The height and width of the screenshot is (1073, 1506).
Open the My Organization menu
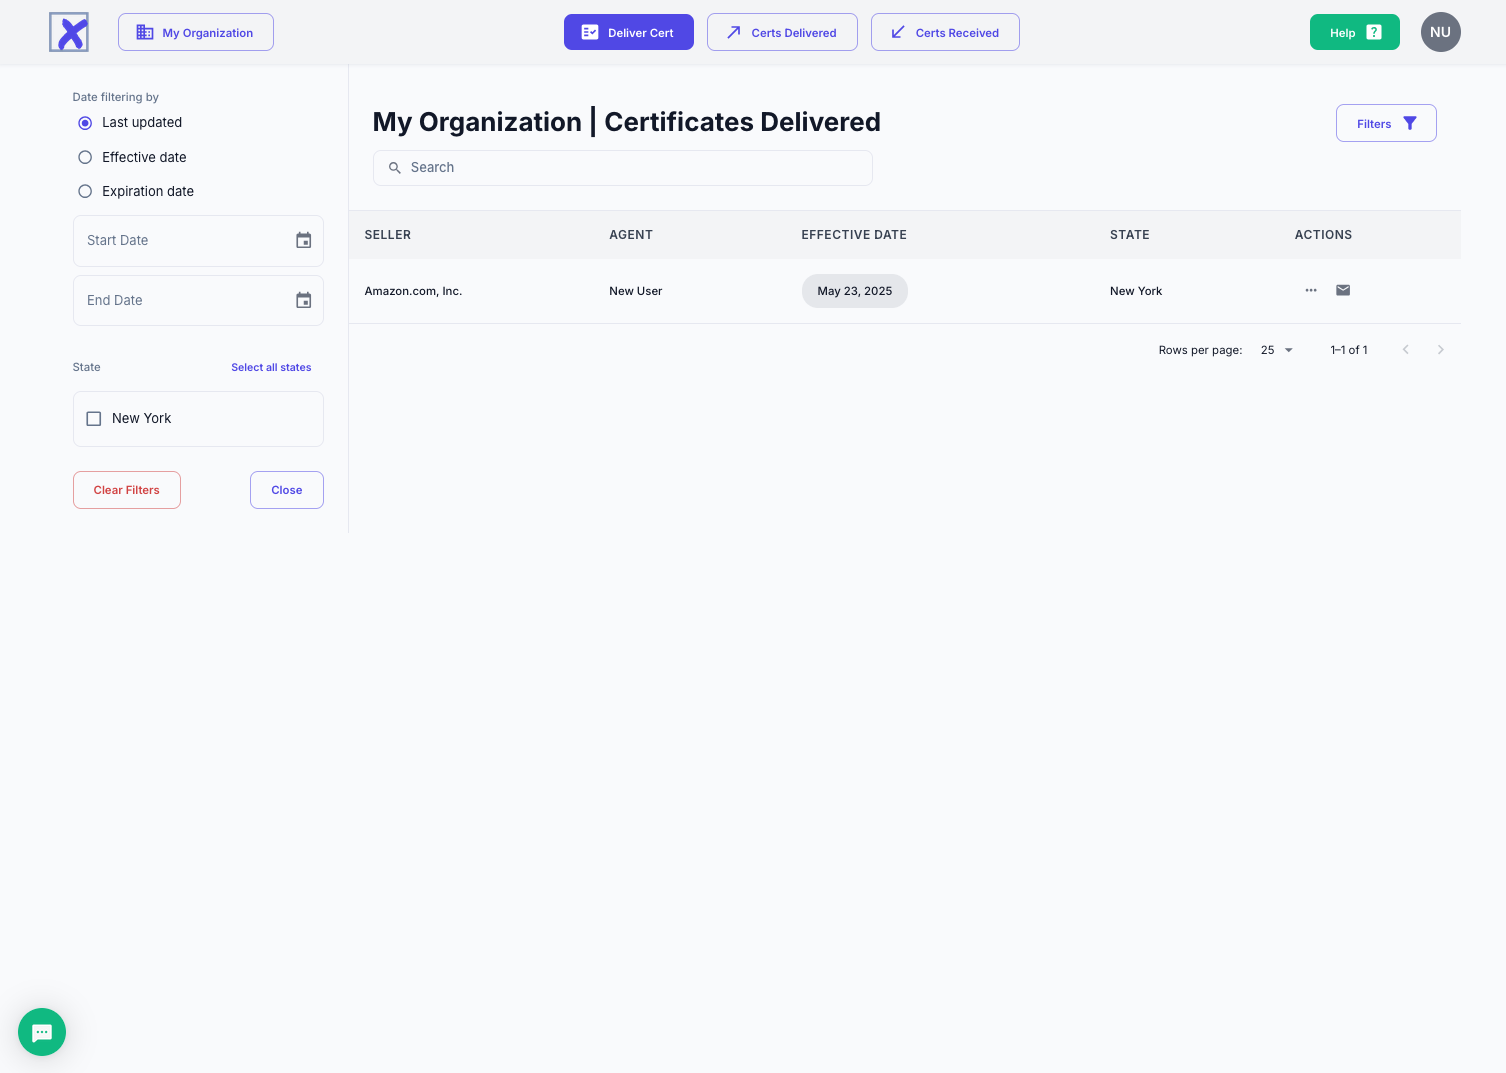click(x=196, y=32)
